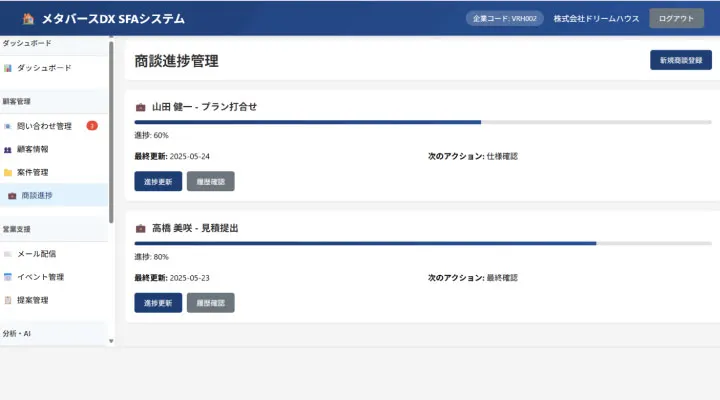Click the 80% progress bar of 高橋 美咲
The width and height of the screenshot is (720, 400).
point(423,243)
